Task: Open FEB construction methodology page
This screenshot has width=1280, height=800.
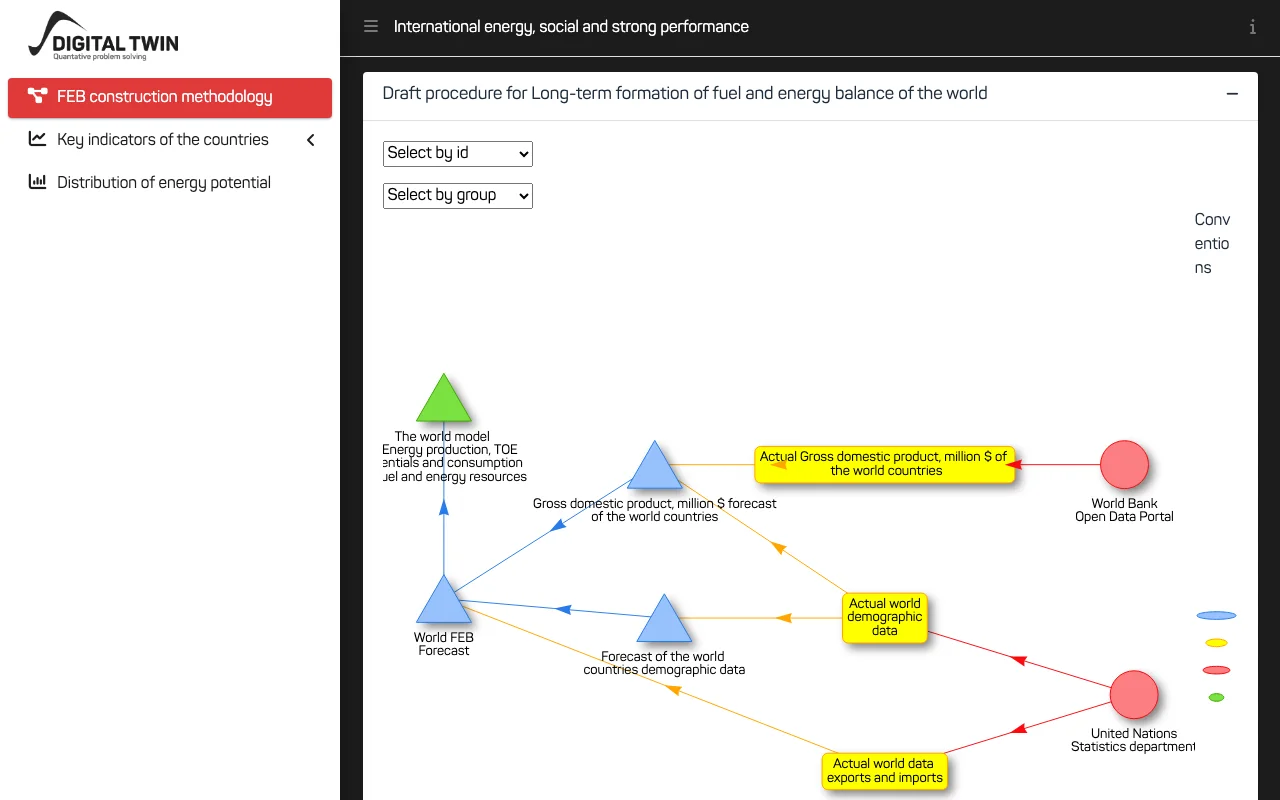Action: tap(170, 97)
